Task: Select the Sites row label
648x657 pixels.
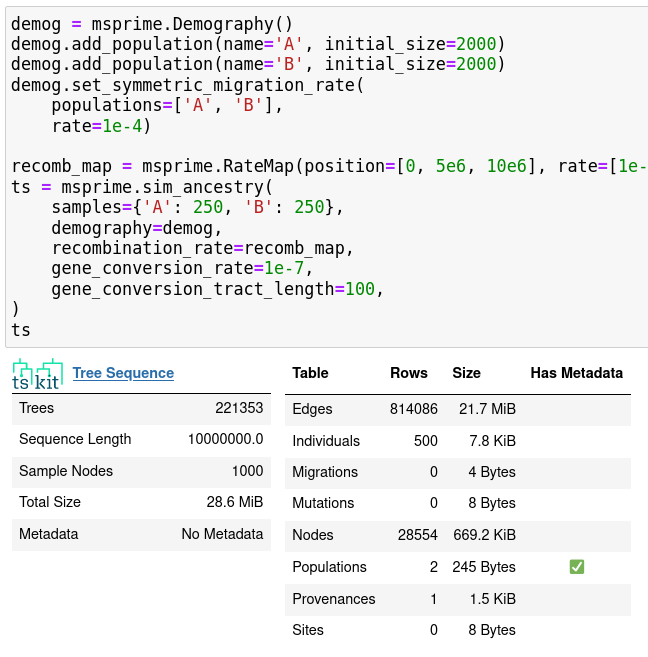Action: pos(308,630)
